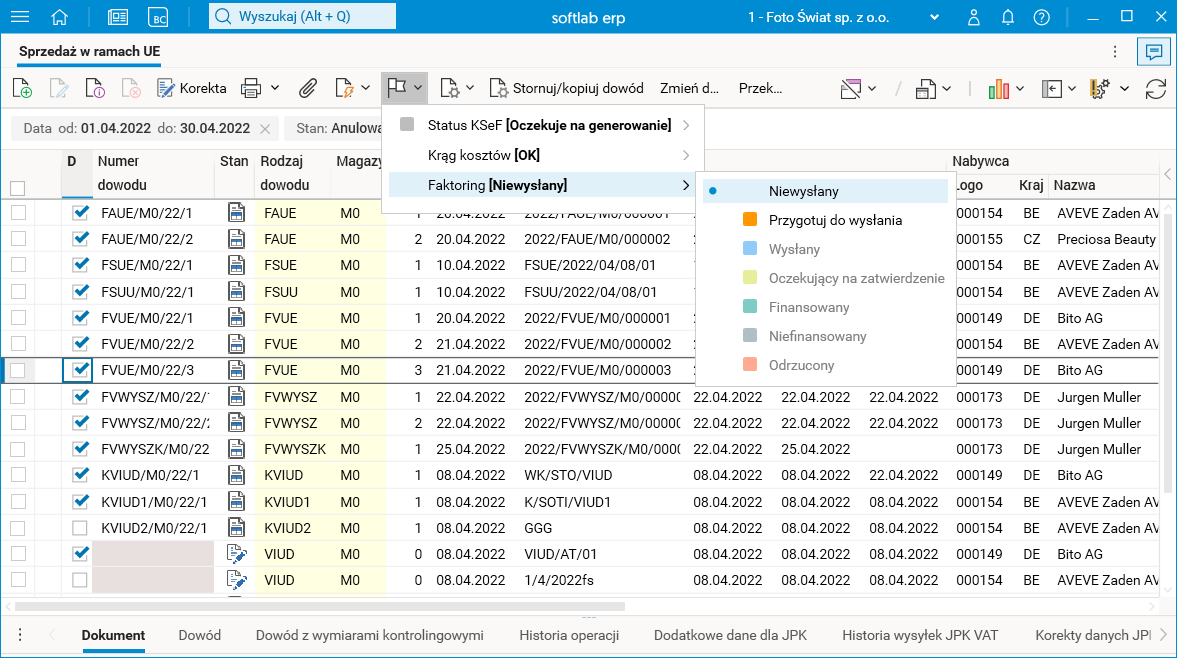This screenshot has width=1177, height=658.
Task: Expand the company selector dropdown
Action: [x=935, y=17]
